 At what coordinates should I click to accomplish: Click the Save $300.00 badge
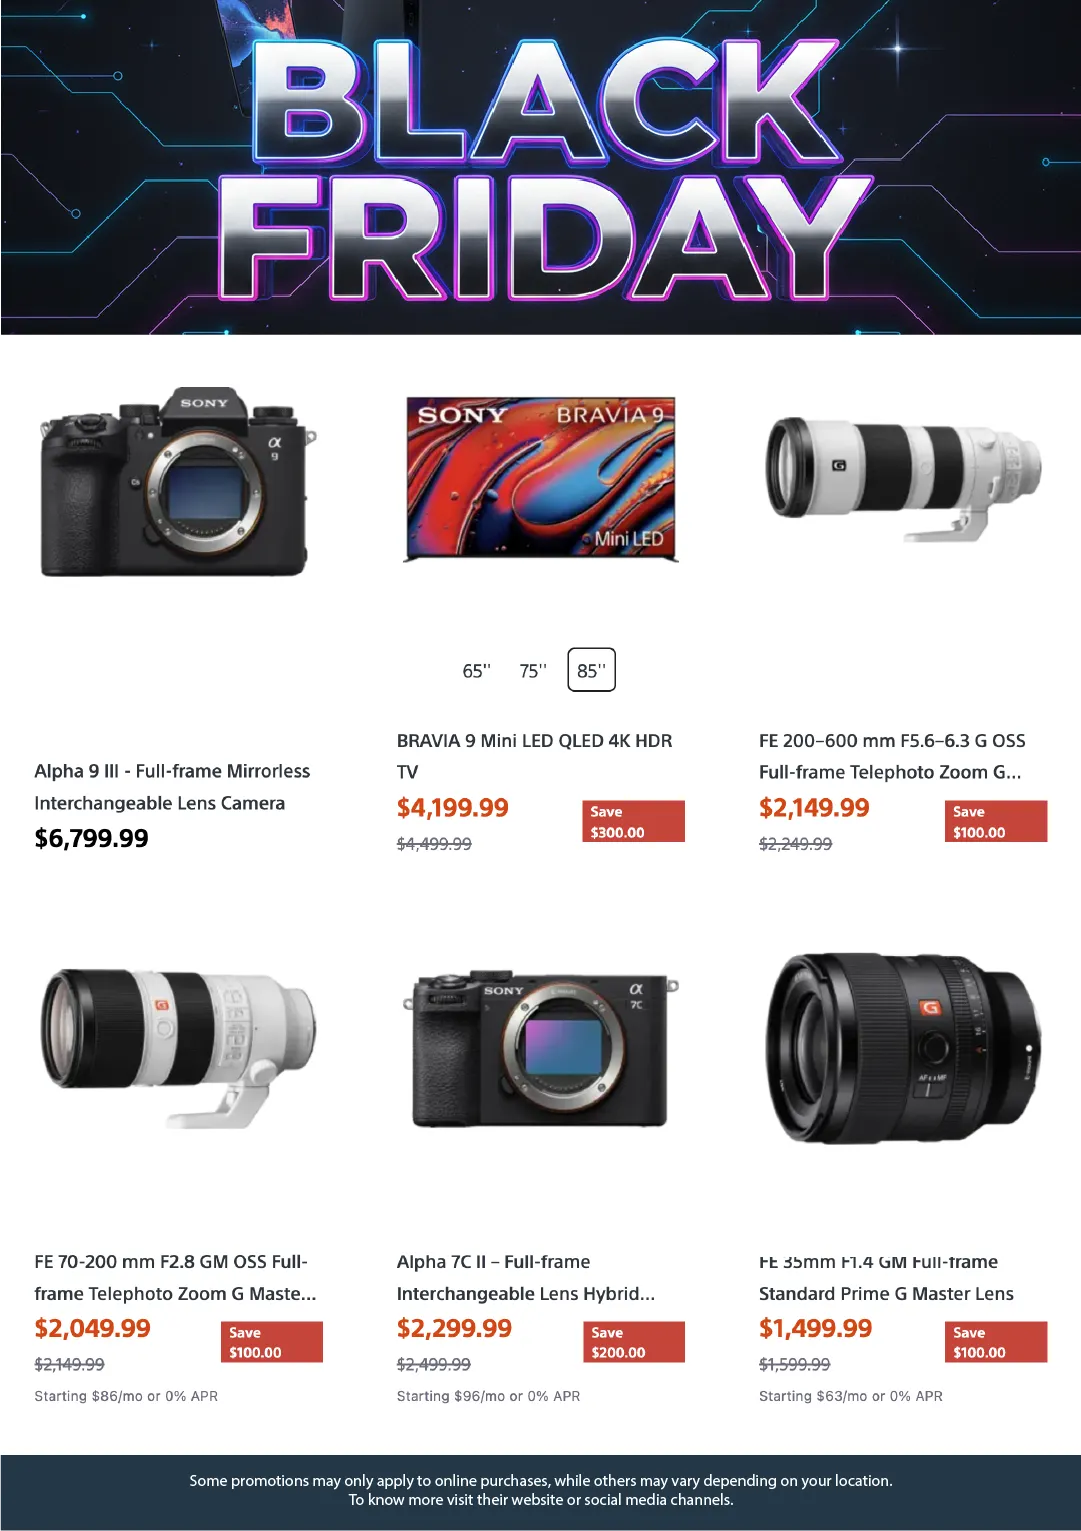coord(634,821)
